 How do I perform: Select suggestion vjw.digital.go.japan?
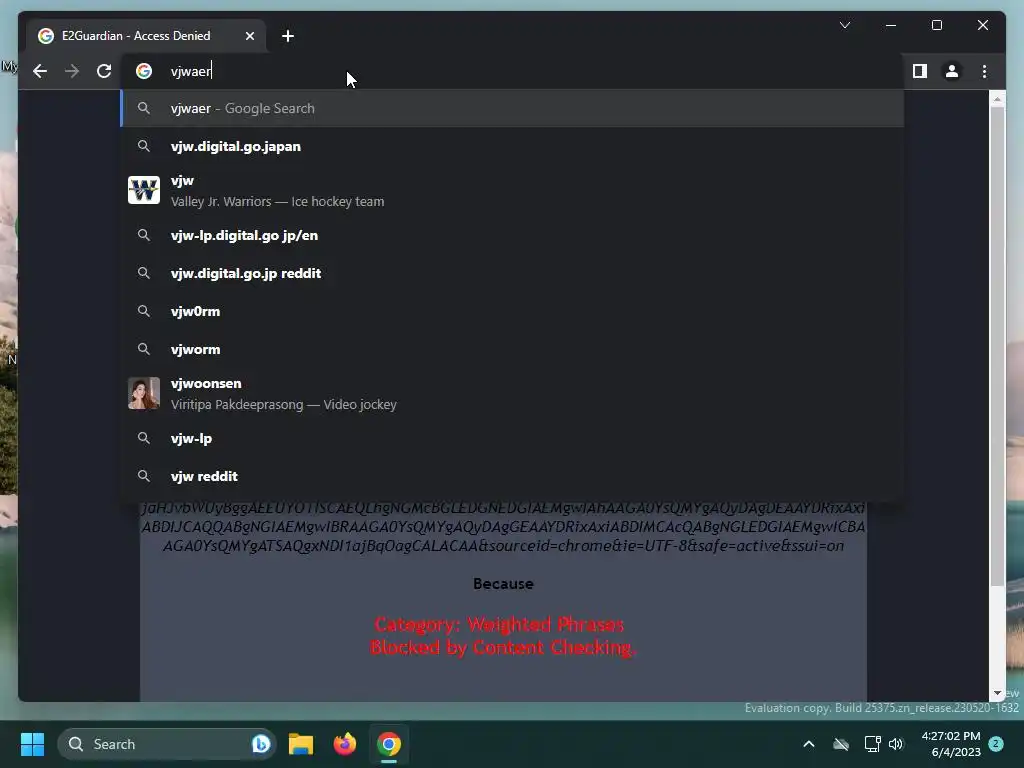point(512,146)
